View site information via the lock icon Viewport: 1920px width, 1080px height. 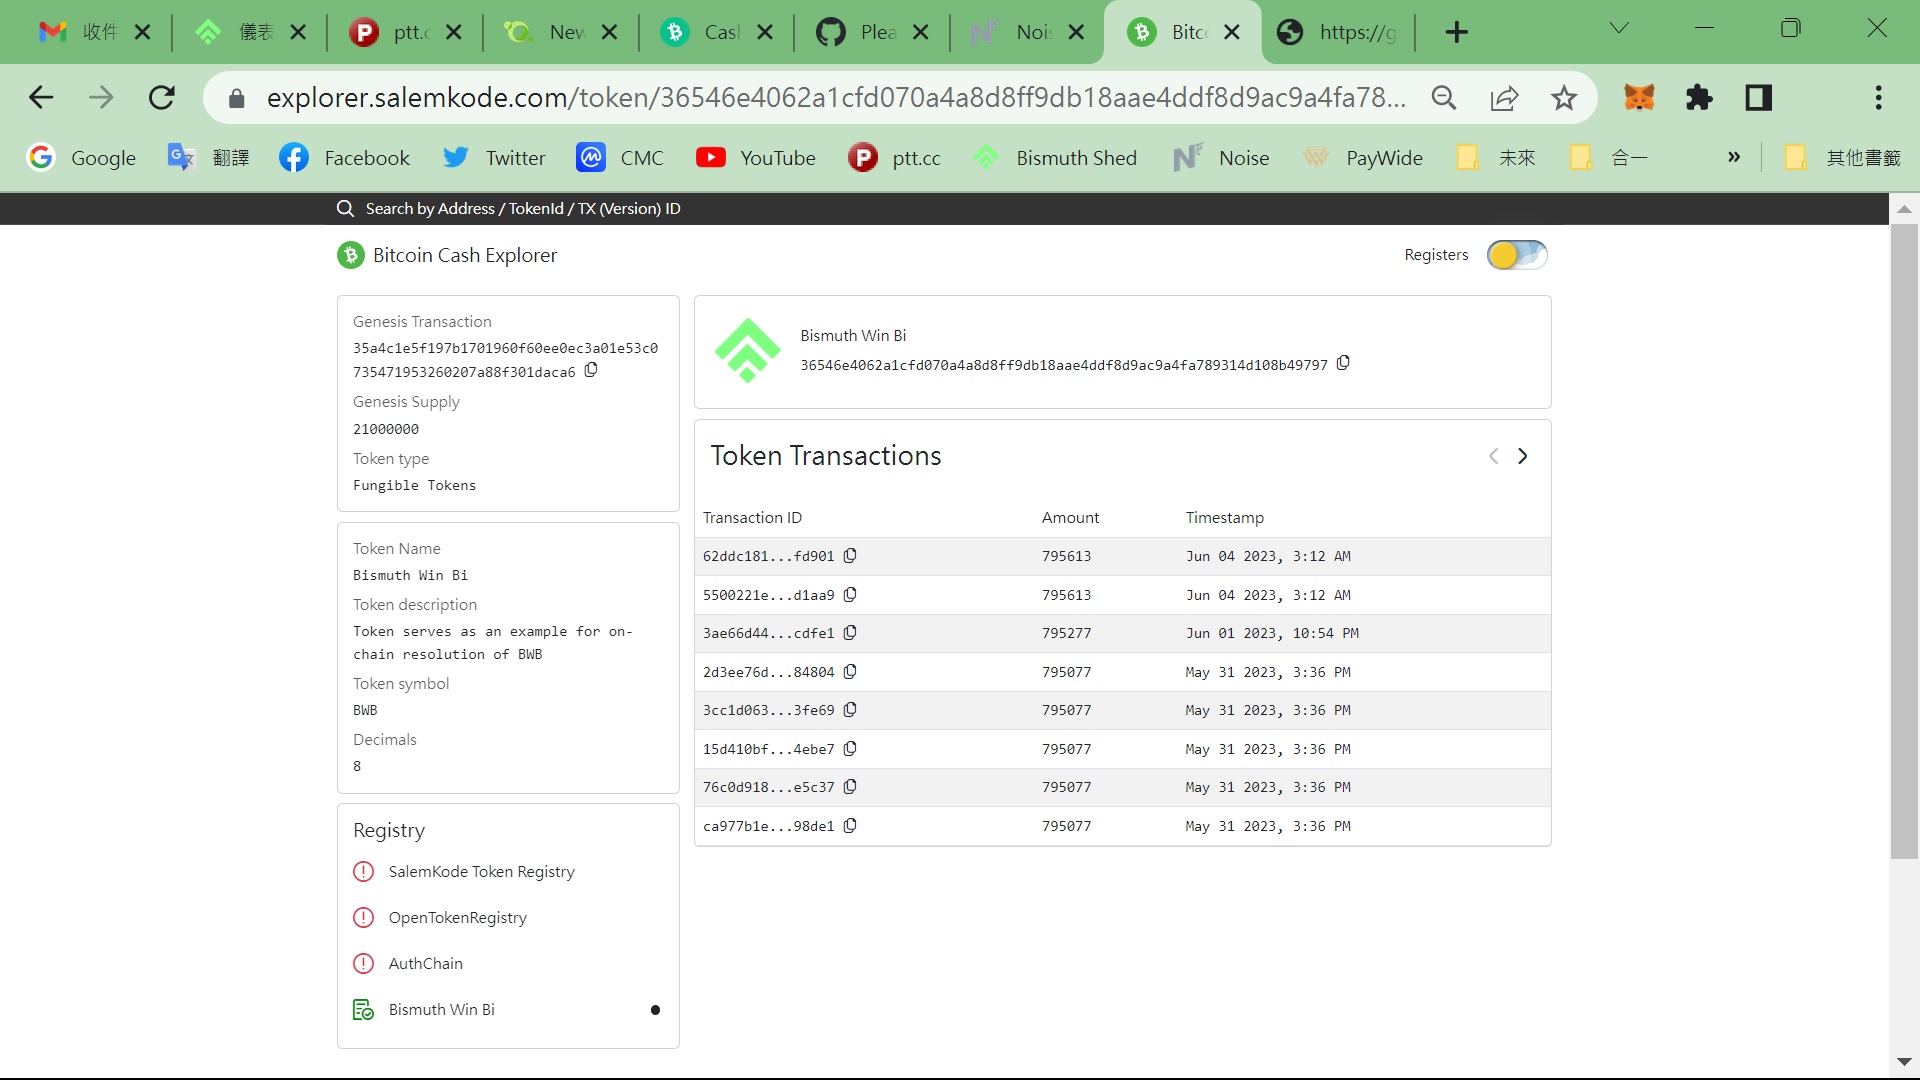click(x=236, y=98)
